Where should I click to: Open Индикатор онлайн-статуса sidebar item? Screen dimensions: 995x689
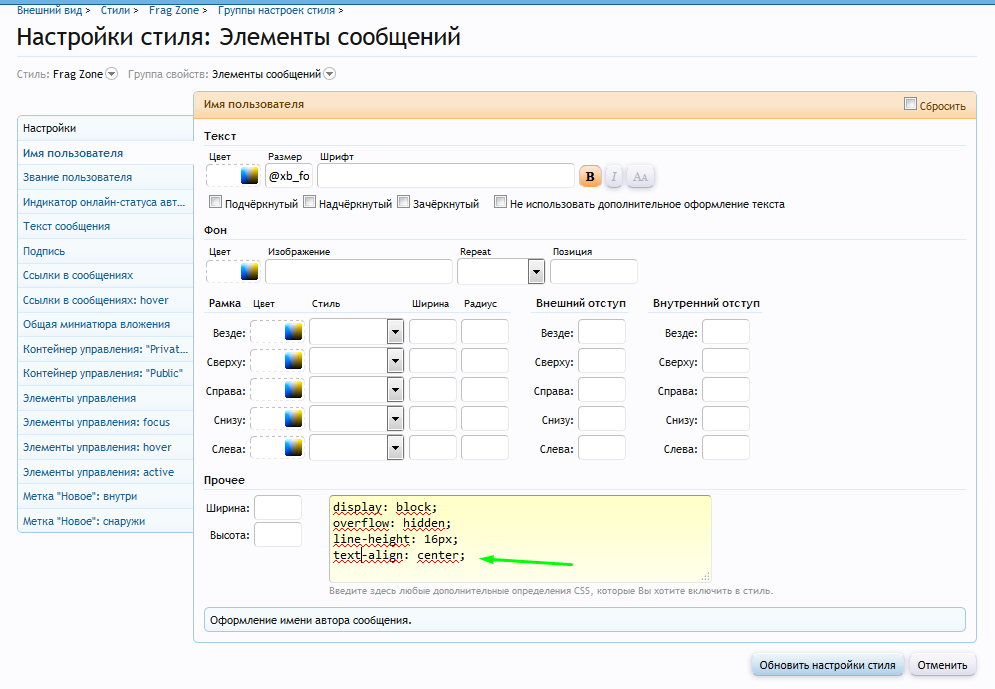tap(105, 202)
